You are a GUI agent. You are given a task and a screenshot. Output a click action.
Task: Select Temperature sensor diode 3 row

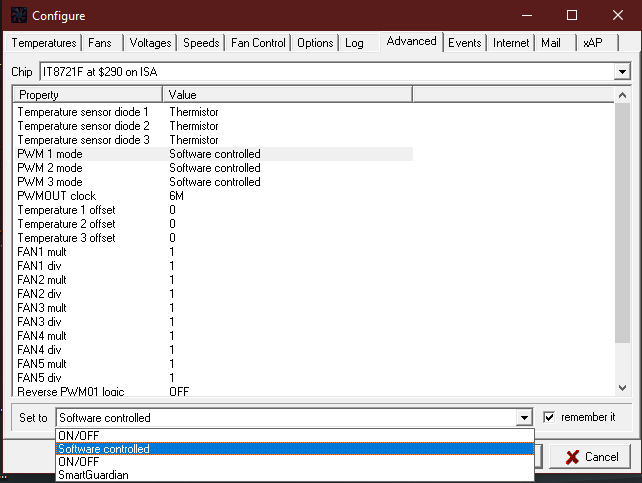214,140
